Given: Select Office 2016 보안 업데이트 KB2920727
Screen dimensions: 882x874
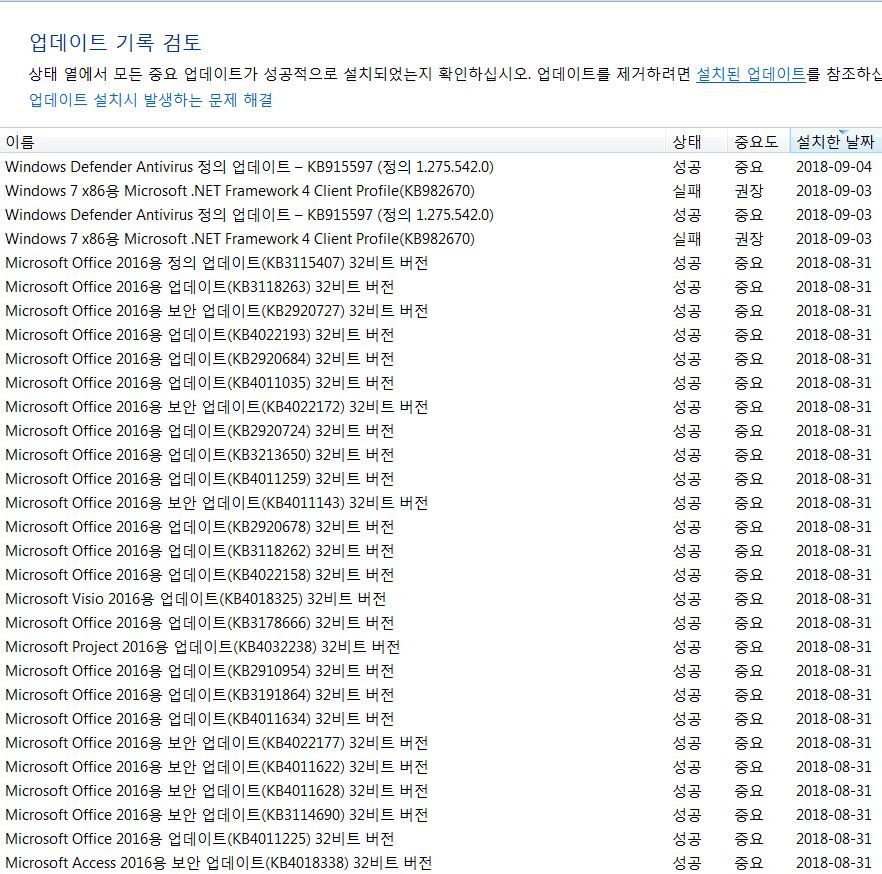Looking at the screenshot, I should tap(441, 311).
